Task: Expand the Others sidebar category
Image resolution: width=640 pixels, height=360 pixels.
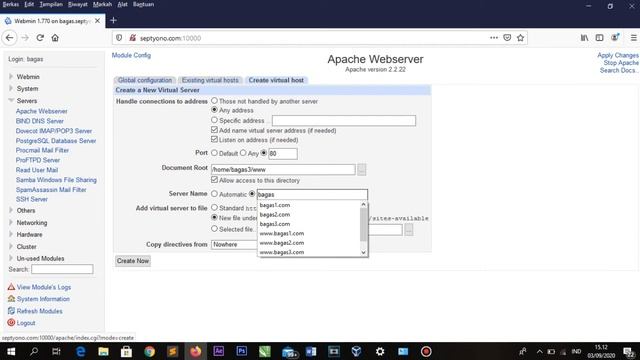Action: pyautogui.click(x=11, y=210)
